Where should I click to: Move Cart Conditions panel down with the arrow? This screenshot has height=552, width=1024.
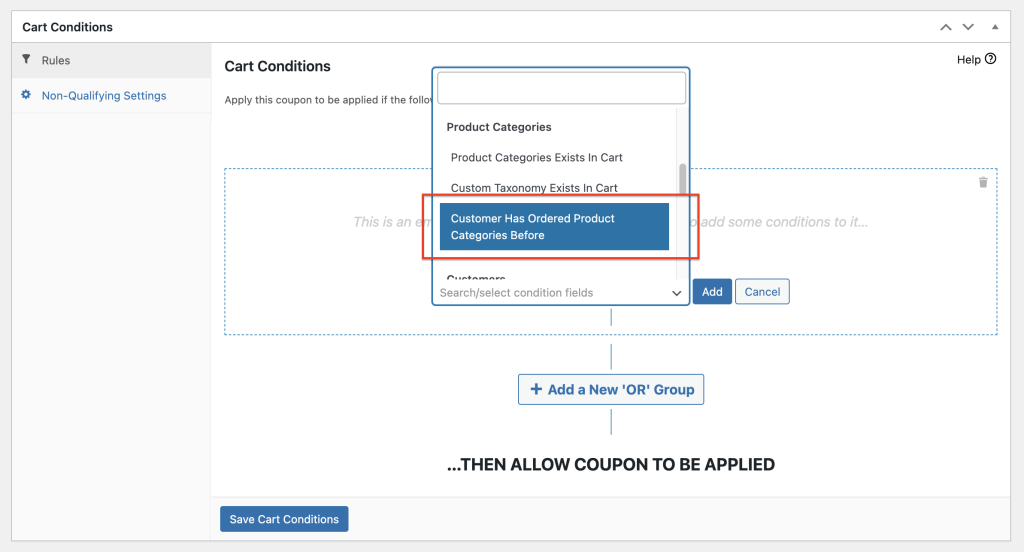pyautogui.click(x=968, y=27)
